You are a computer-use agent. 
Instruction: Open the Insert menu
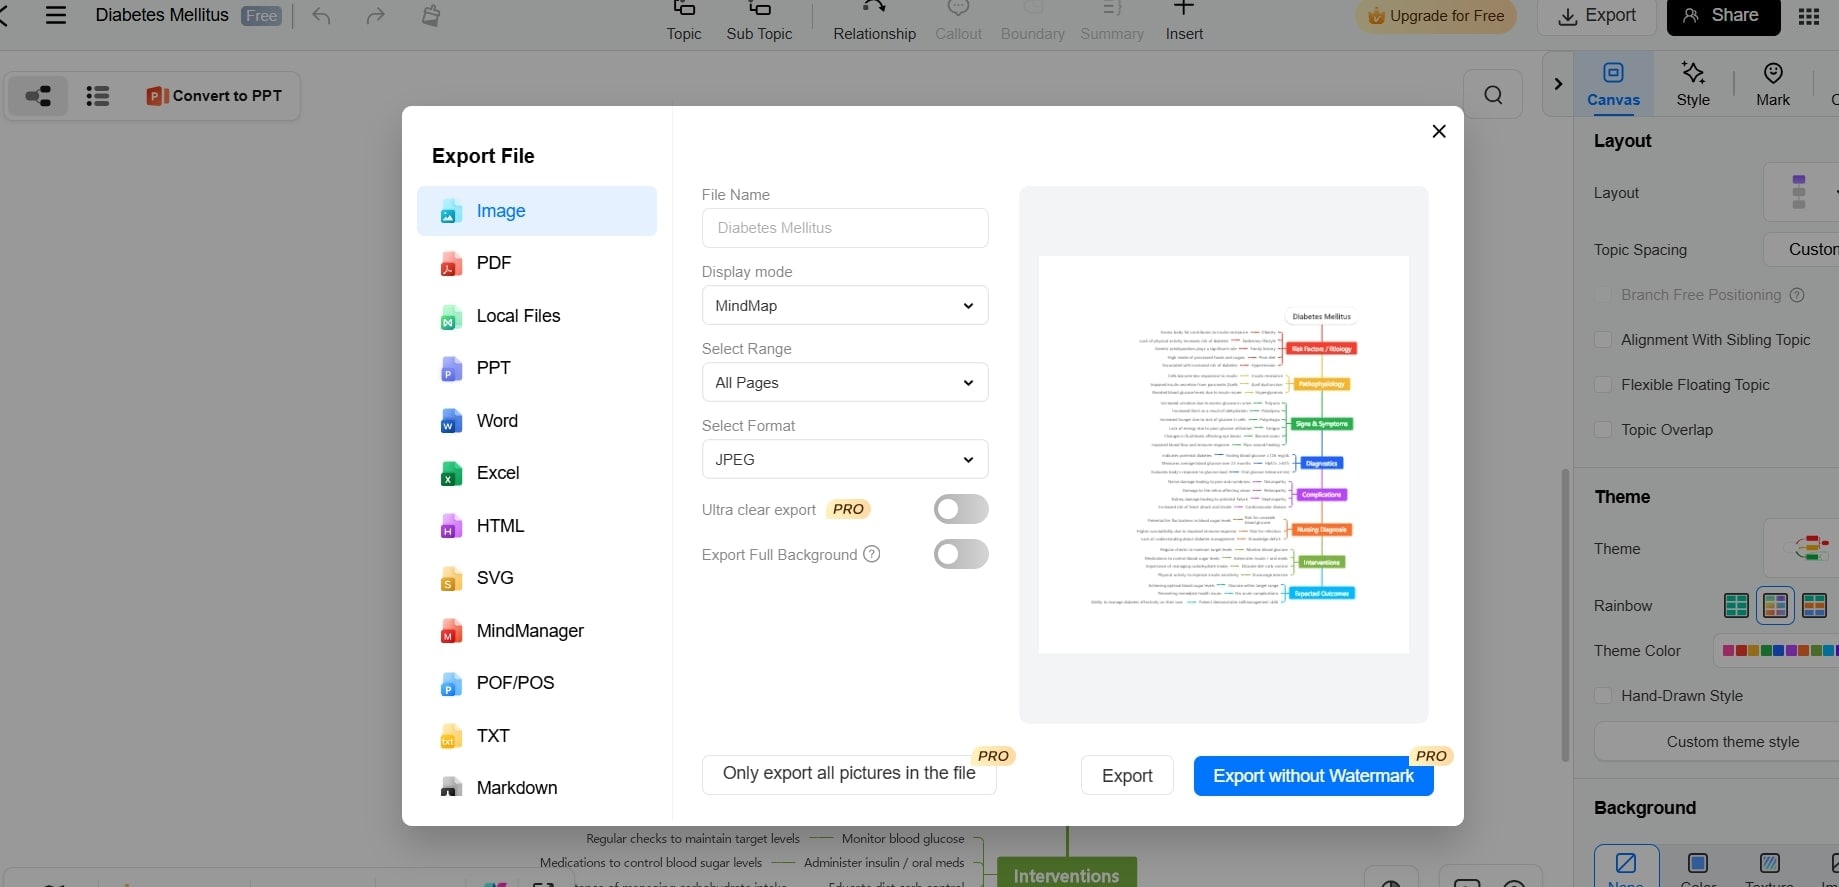pos(1184,21)
